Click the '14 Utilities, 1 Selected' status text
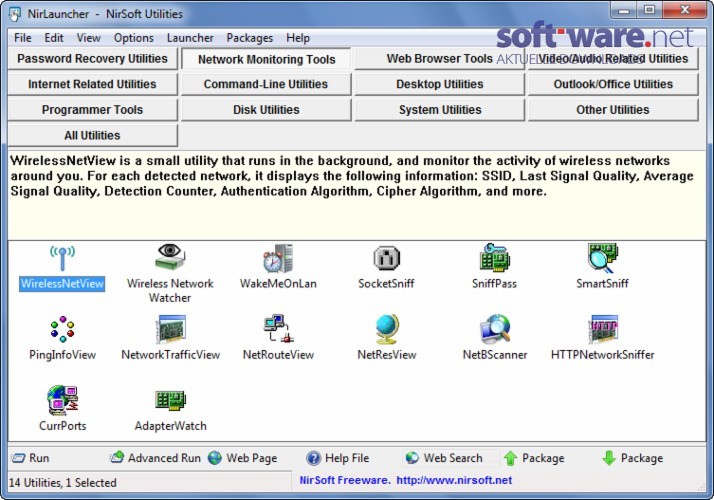The image size is (714, 500). click(63, 483)
